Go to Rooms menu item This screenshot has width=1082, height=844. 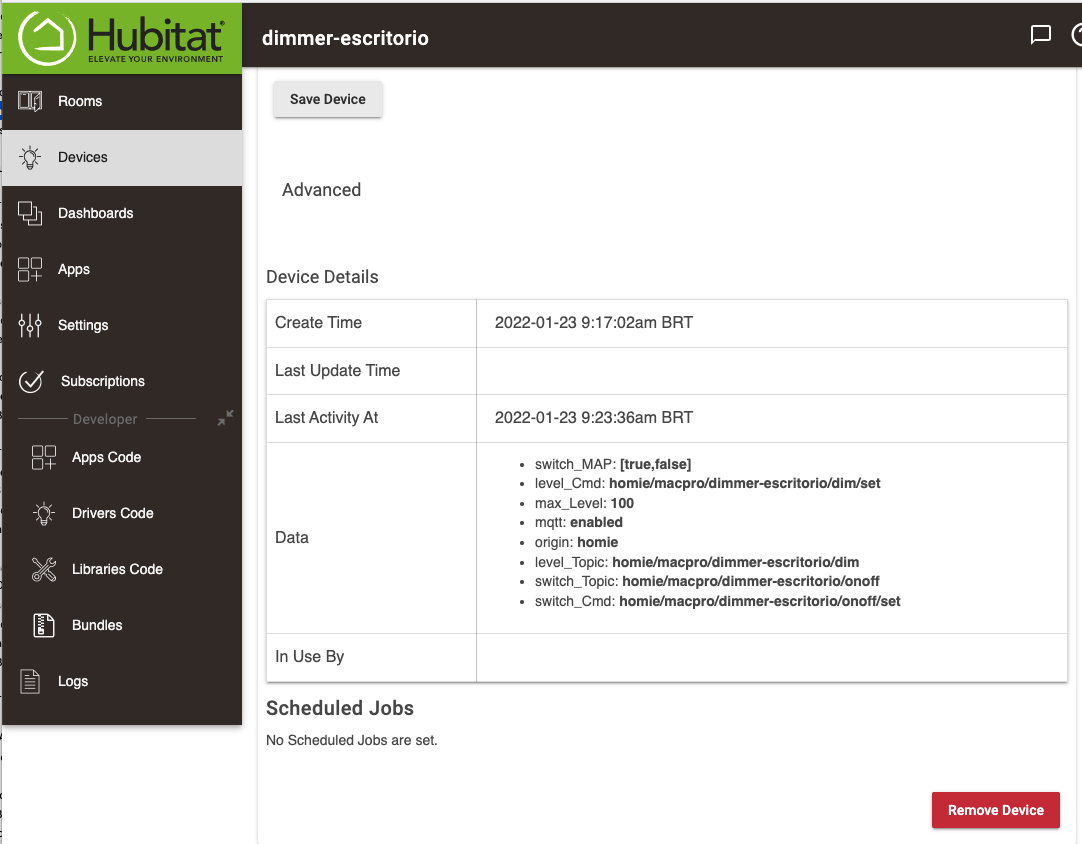coord(80,101)
